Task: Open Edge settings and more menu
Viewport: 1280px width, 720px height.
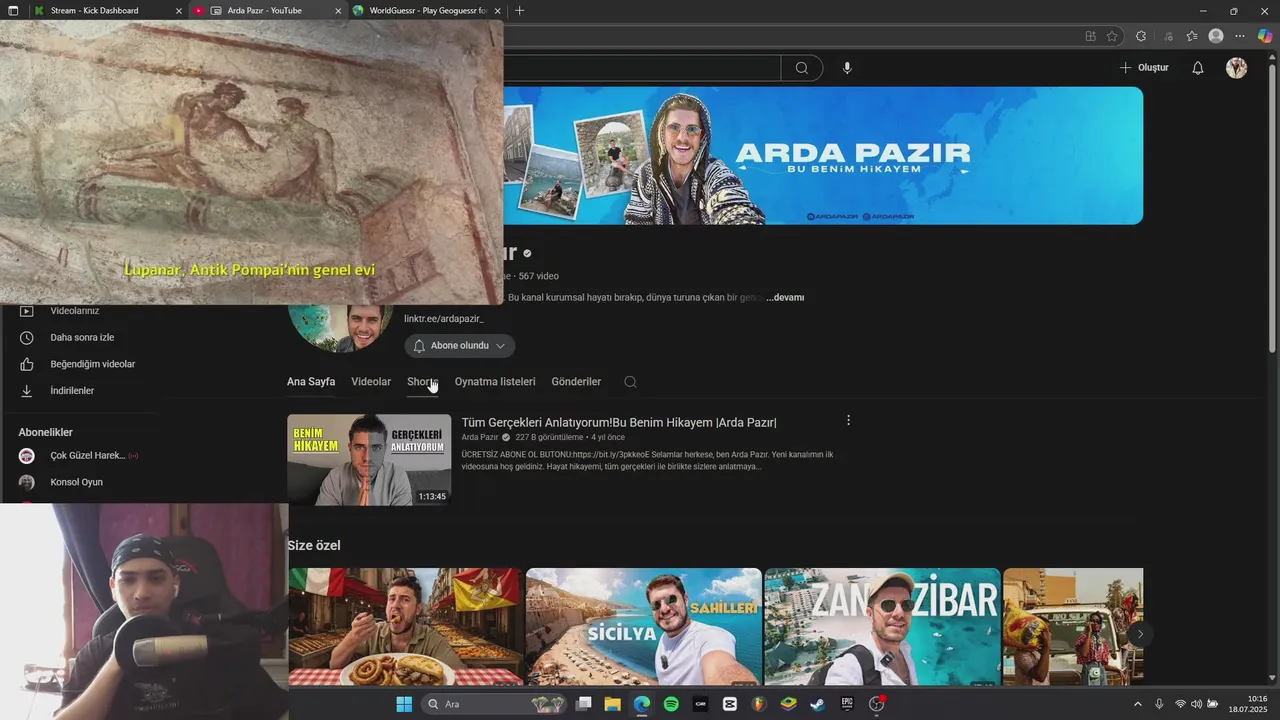Action: [x=1240, y=36]
